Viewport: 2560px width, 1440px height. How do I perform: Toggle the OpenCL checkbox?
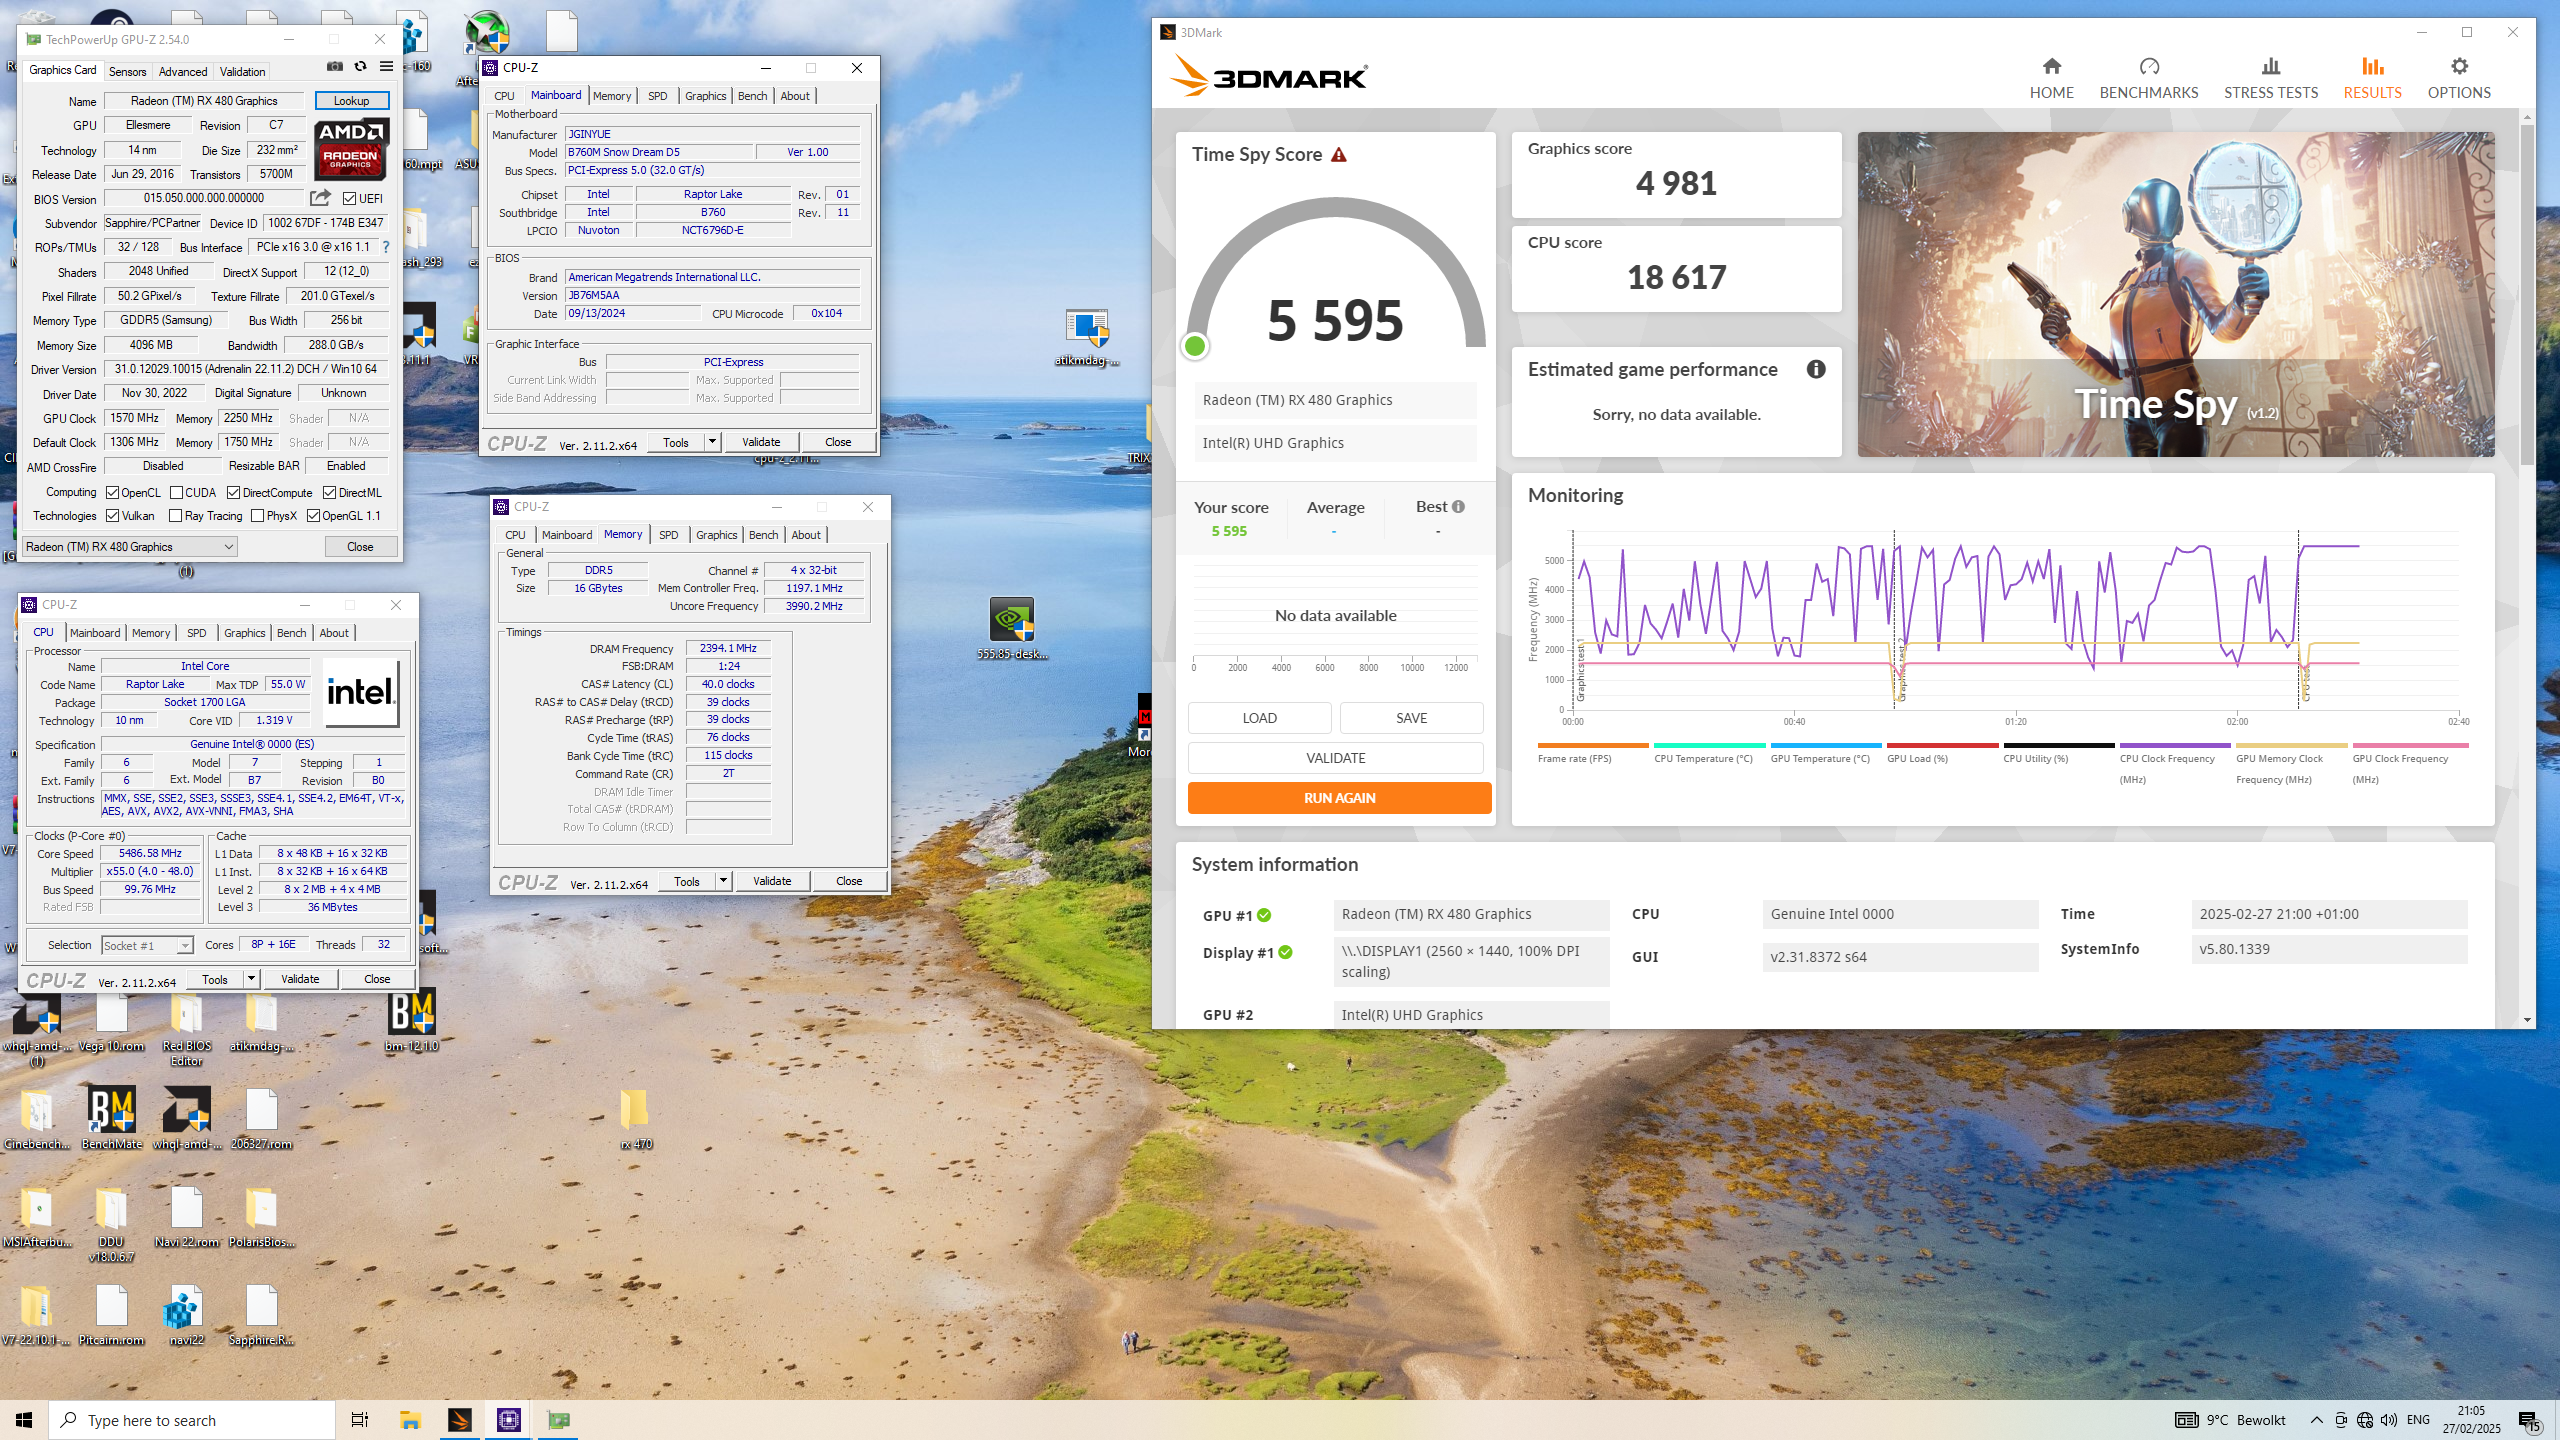[113, 492]
